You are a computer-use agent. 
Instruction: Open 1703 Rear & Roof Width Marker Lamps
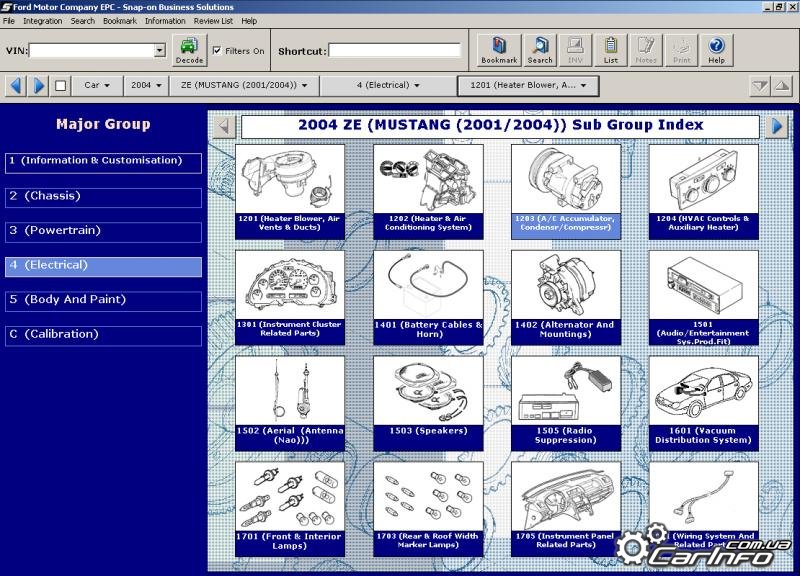click(x=428, y=509)
